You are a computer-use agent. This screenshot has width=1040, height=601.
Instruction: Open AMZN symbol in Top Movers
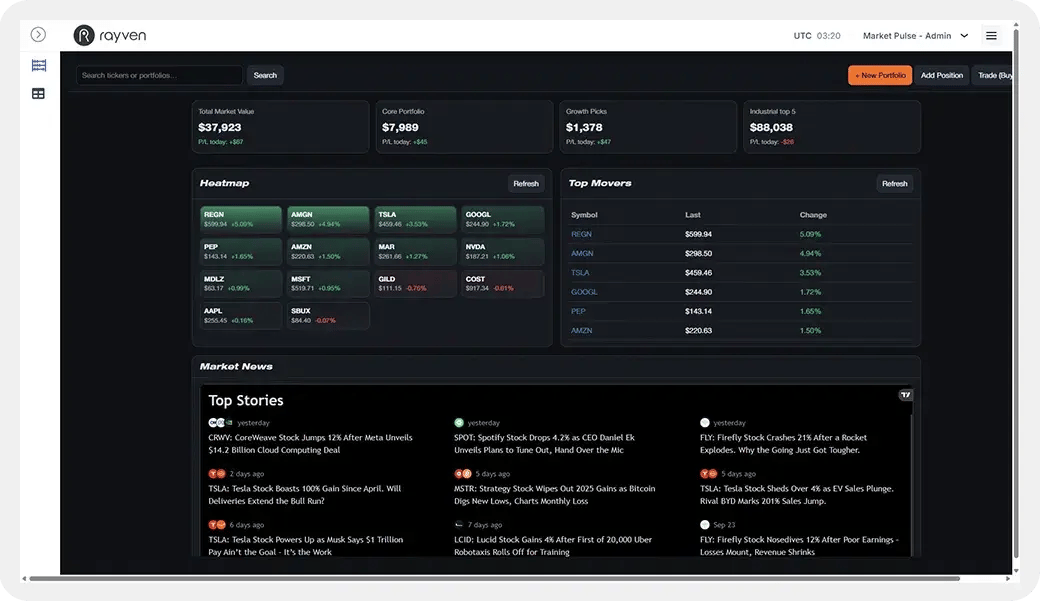pyautogui.click(x=581, y=330)
